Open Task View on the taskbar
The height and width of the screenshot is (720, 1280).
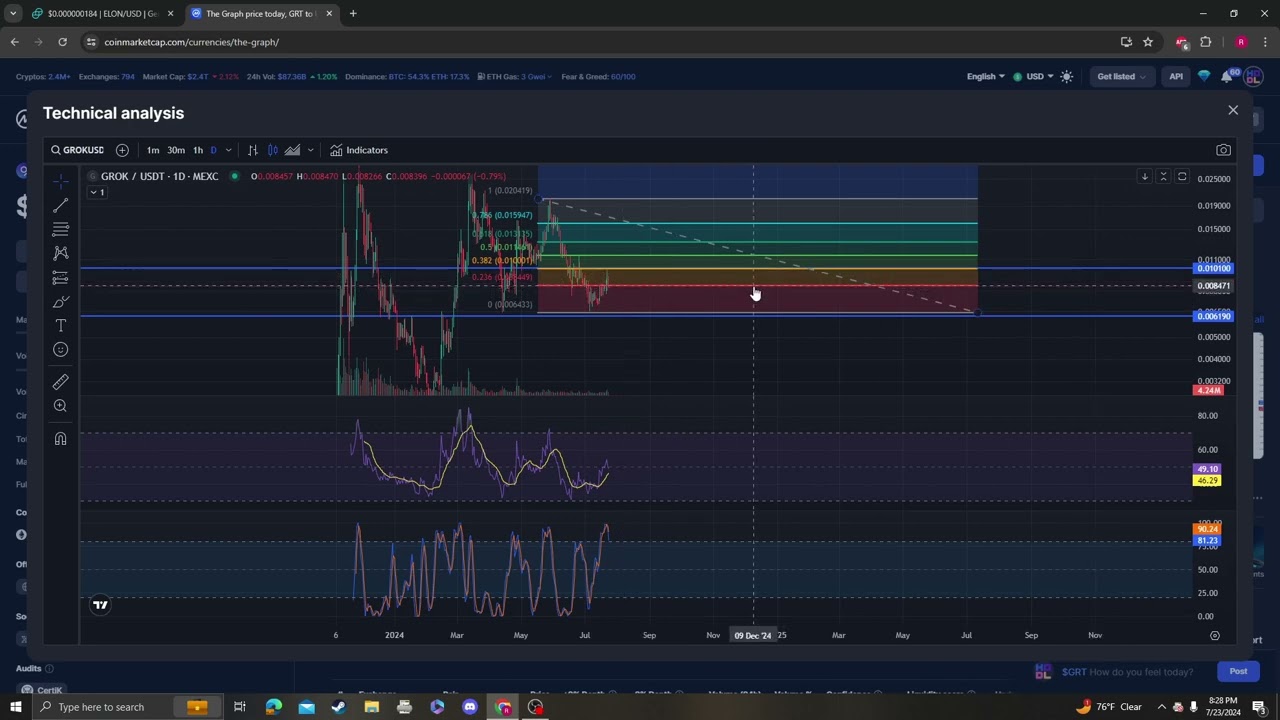point(240,707)
